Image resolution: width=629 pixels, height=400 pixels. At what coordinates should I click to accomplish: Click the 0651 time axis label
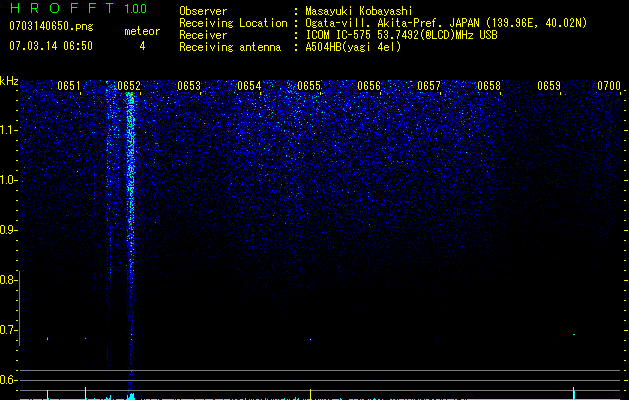[69, 86]
